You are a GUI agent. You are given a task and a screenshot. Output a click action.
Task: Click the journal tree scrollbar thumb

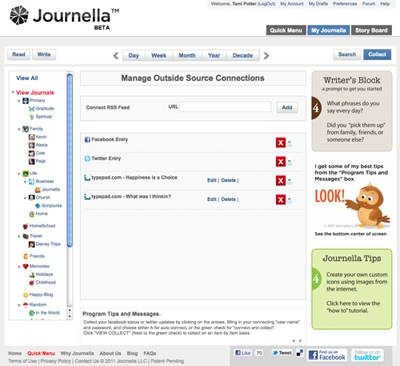pyautogui.click(x=70, y=160)
